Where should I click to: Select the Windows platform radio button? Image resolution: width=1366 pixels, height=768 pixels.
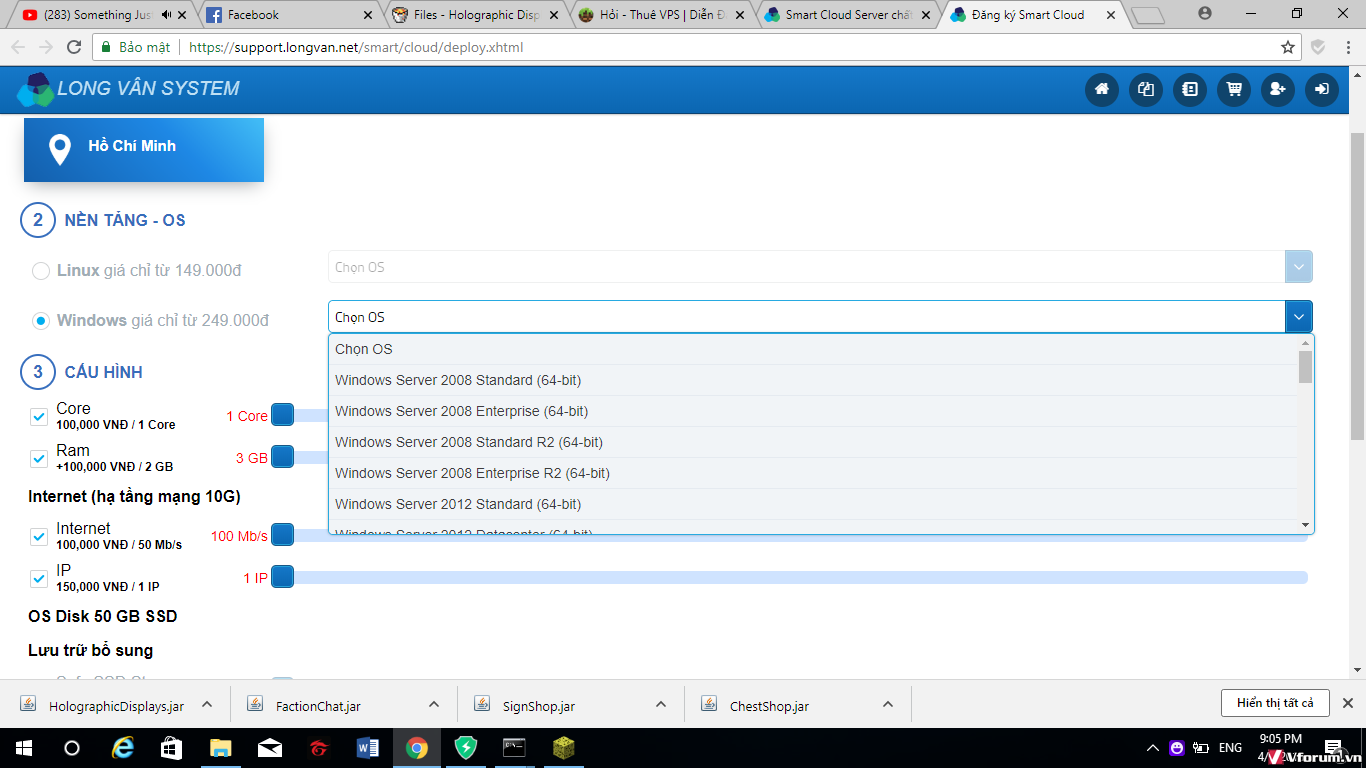[x=41, y=321]
